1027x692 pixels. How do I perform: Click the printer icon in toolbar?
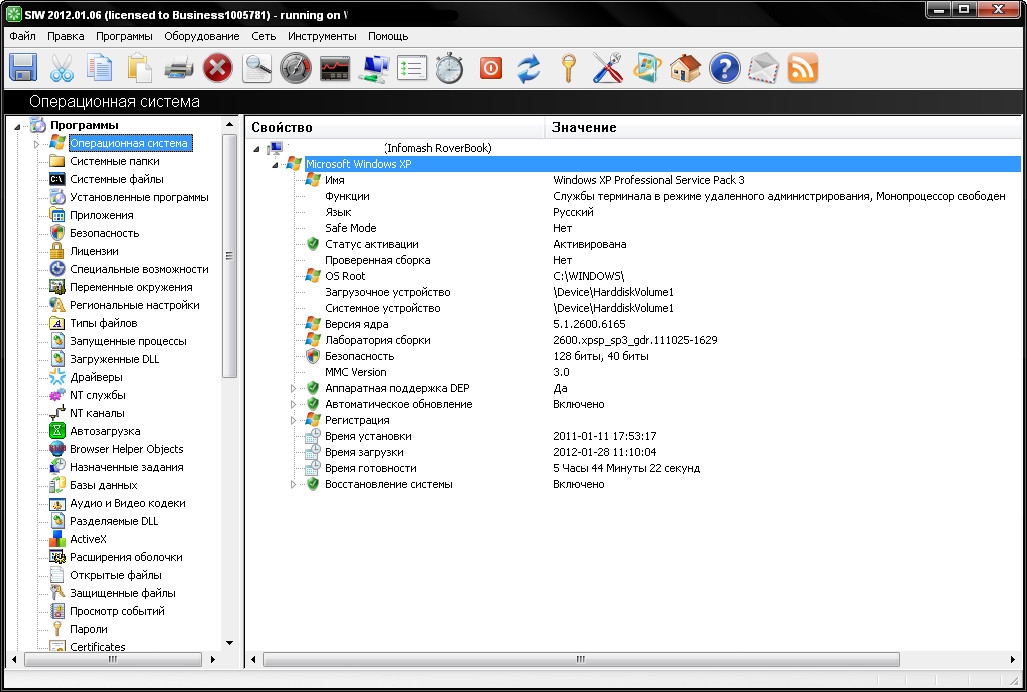click(178, 68)
